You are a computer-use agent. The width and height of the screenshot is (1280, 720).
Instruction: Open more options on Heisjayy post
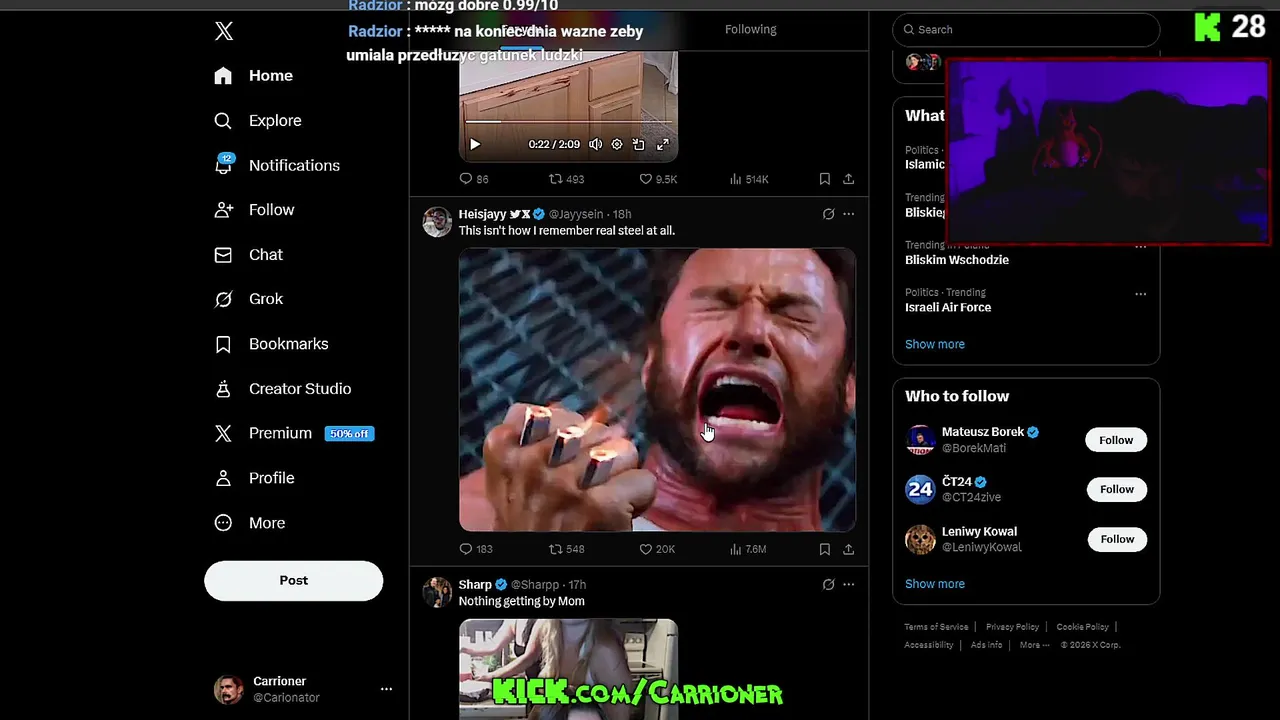coord(848,214)
